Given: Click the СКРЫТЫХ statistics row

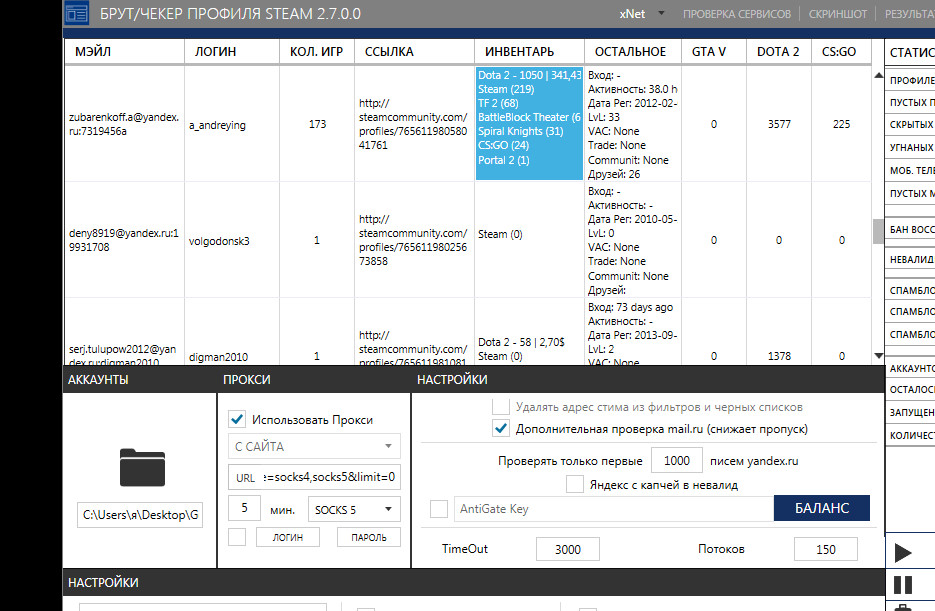Looking at the screenshot, I should (x=910, y=125).
